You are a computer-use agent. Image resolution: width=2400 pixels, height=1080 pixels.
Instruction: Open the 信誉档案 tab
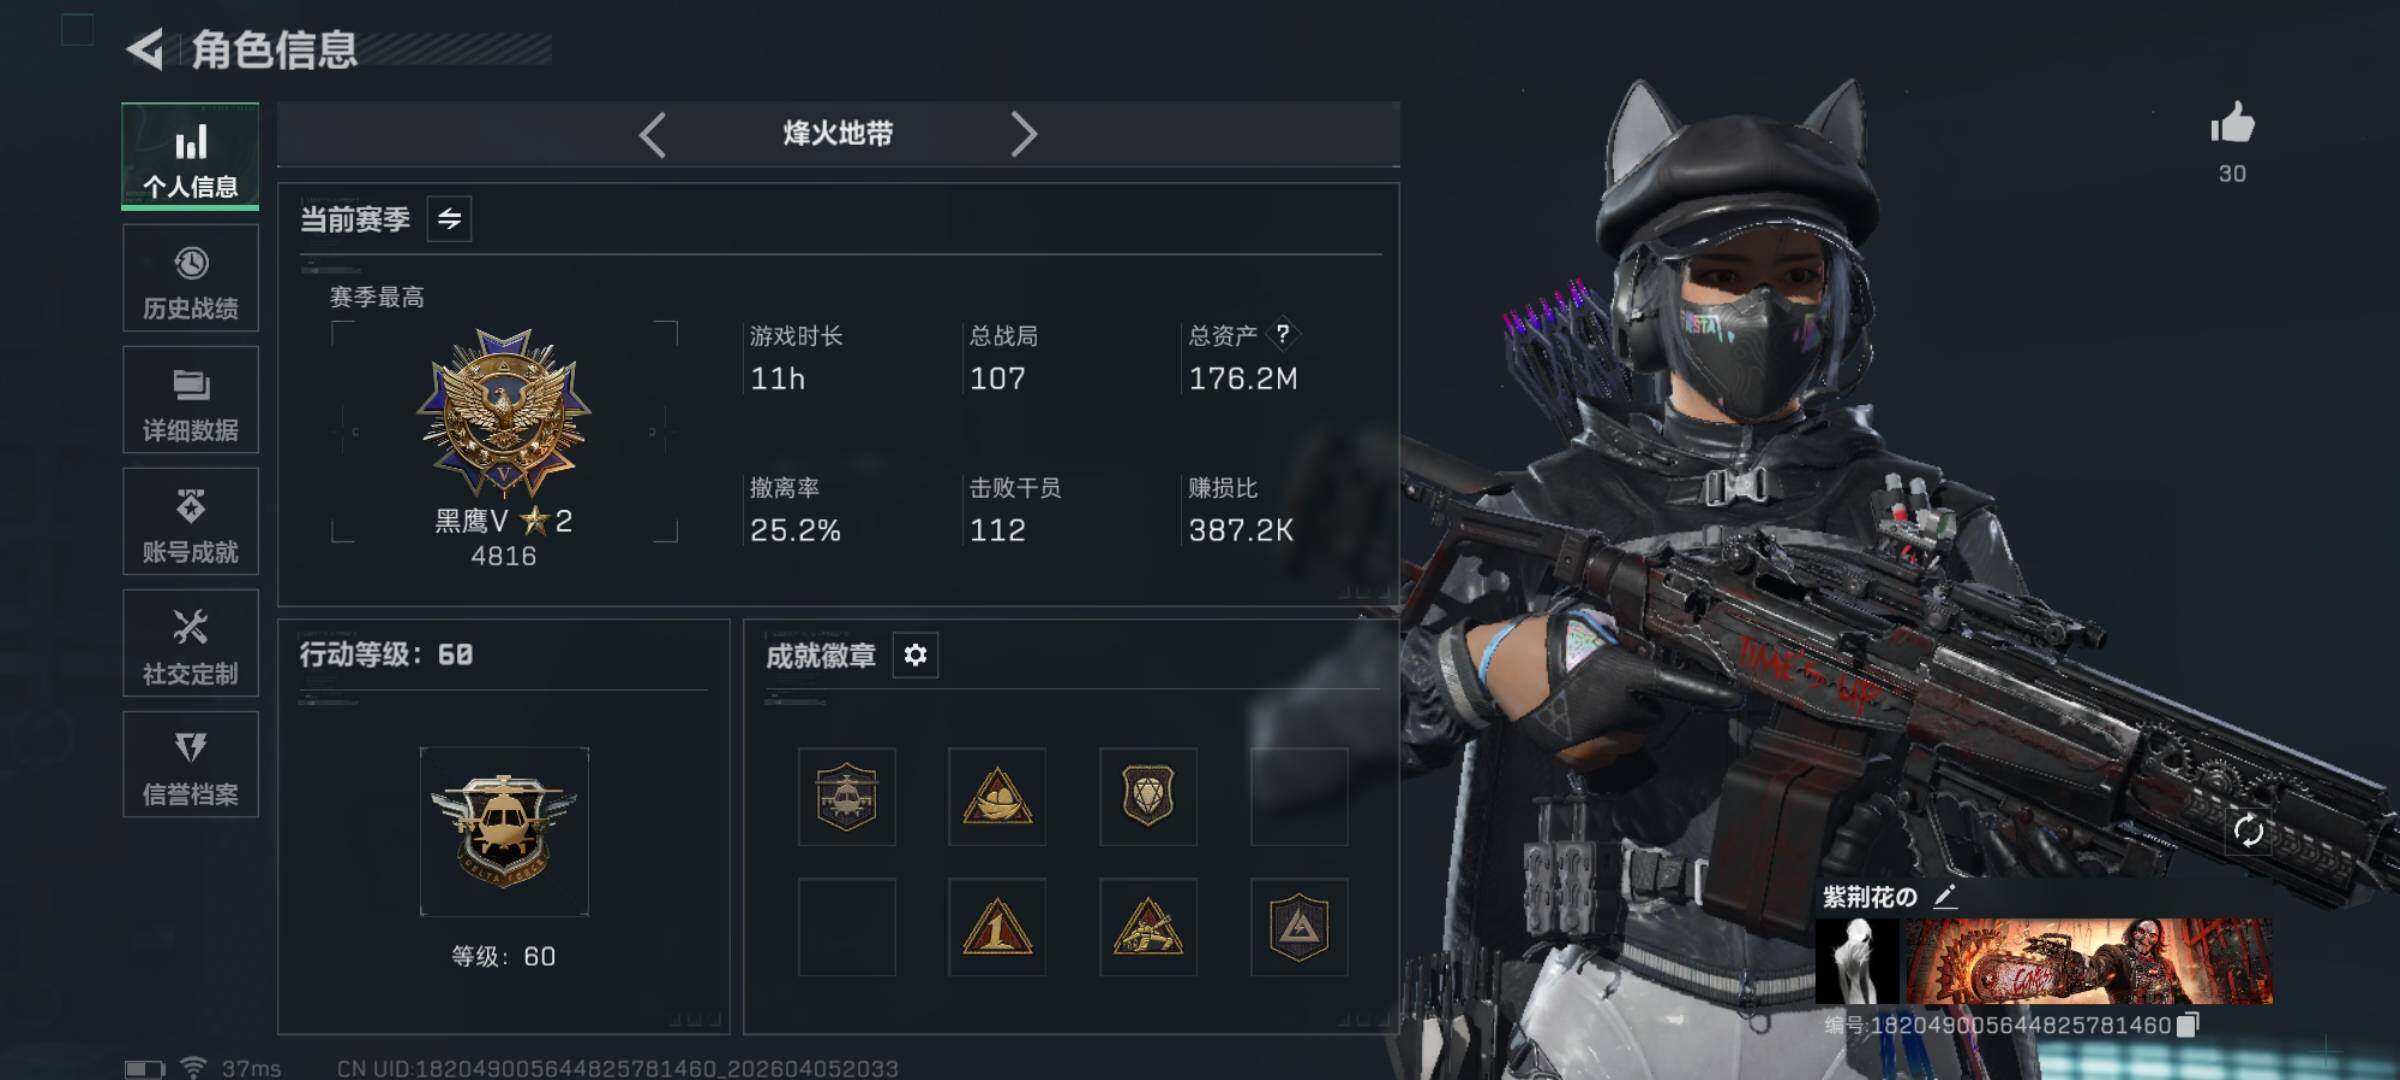coord(191,765)
